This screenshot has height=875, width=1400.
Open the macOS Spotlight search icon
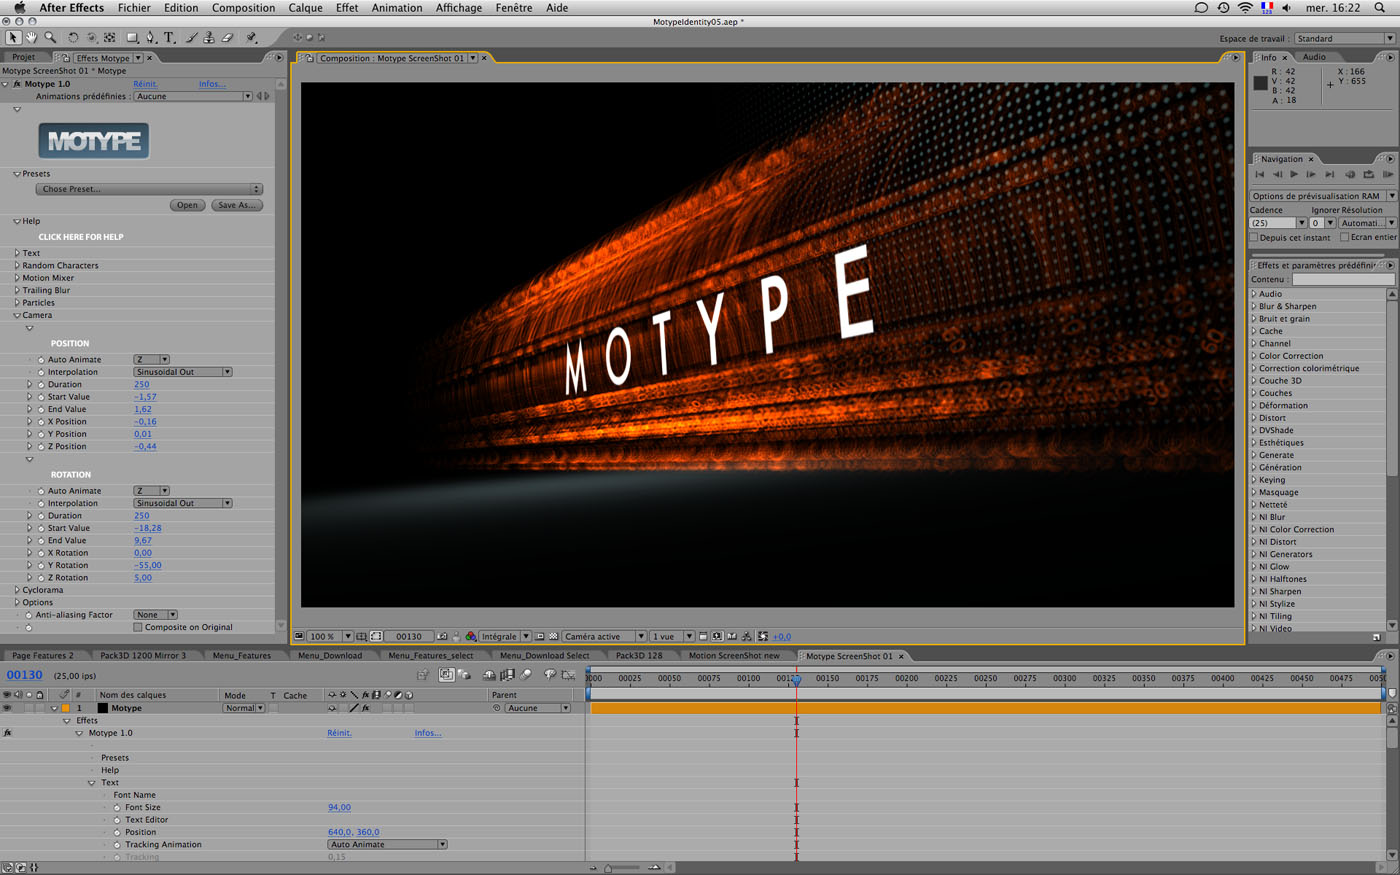[1381, 7]
